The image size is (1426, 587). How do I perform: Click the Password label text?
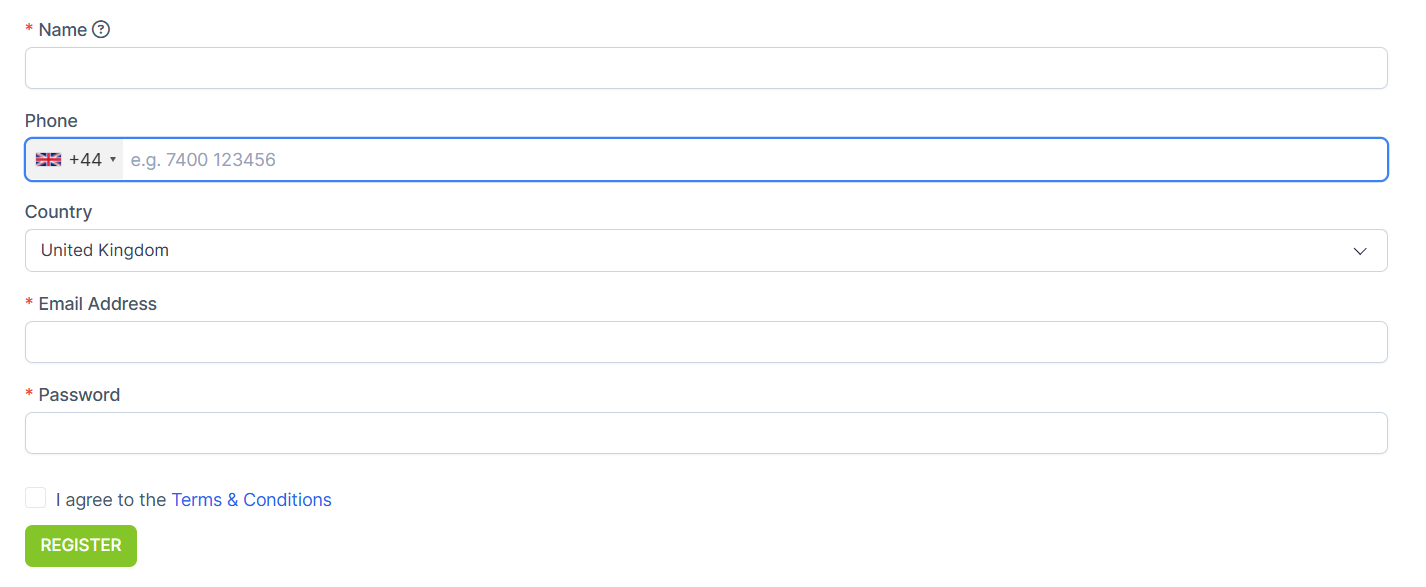click(x=79, y=395)
